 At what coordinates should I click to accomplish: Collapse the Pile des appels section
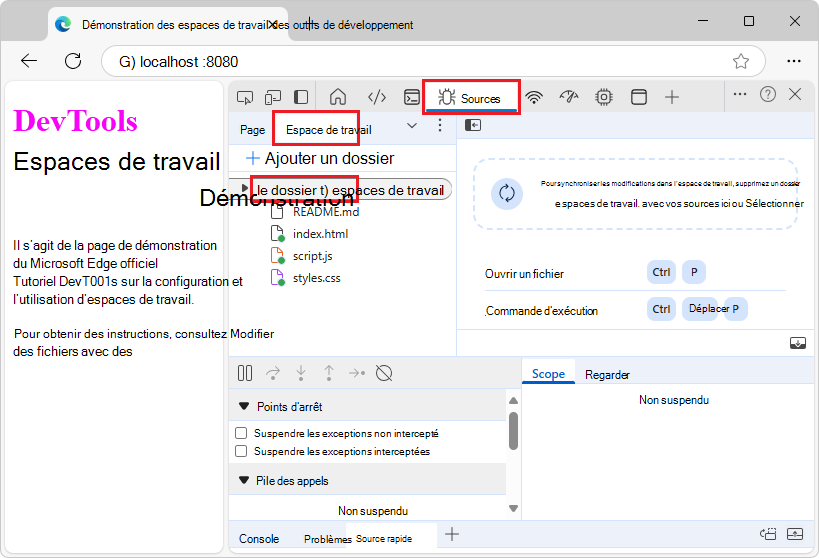click(244, 480)
